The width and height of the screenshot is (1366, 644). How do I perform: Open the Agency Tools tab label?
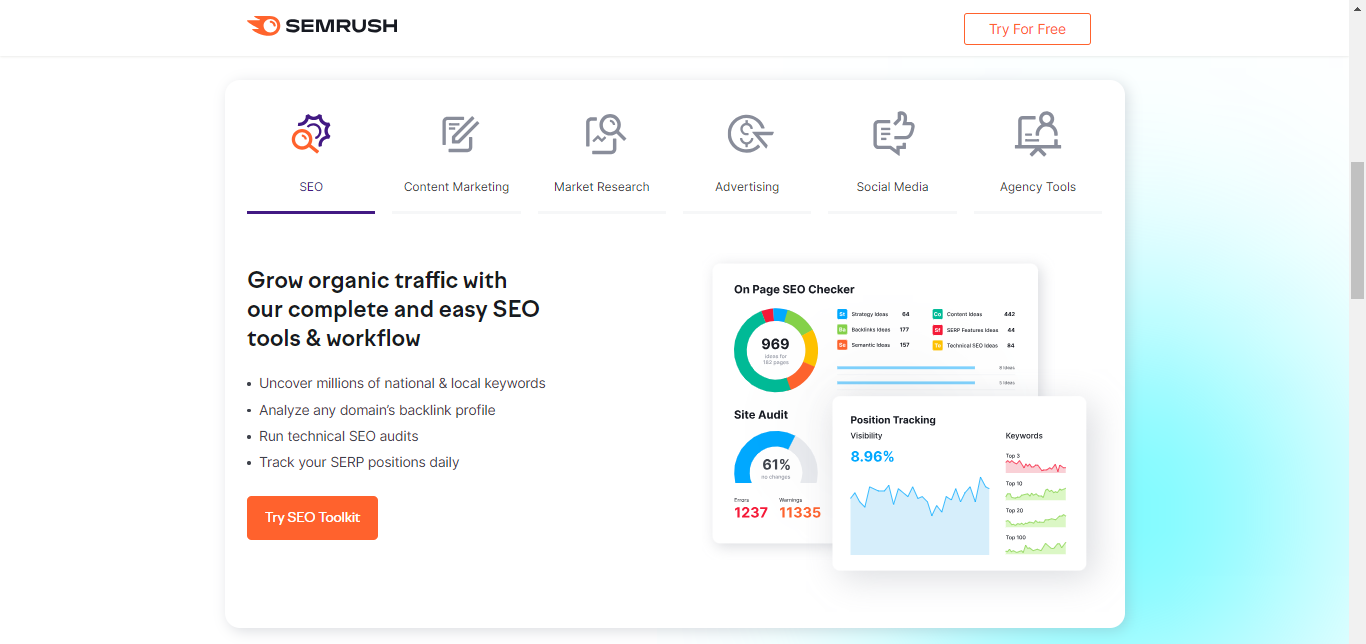(1038, 187)
